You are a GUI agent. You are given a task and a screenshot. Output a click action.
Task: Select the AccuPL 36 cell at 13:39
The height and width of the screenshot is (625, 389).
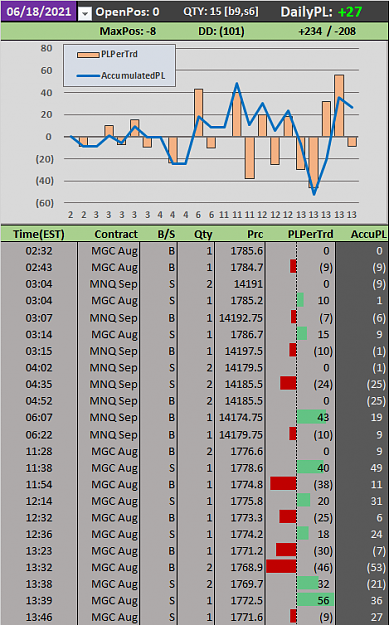[x=362, y=601]
